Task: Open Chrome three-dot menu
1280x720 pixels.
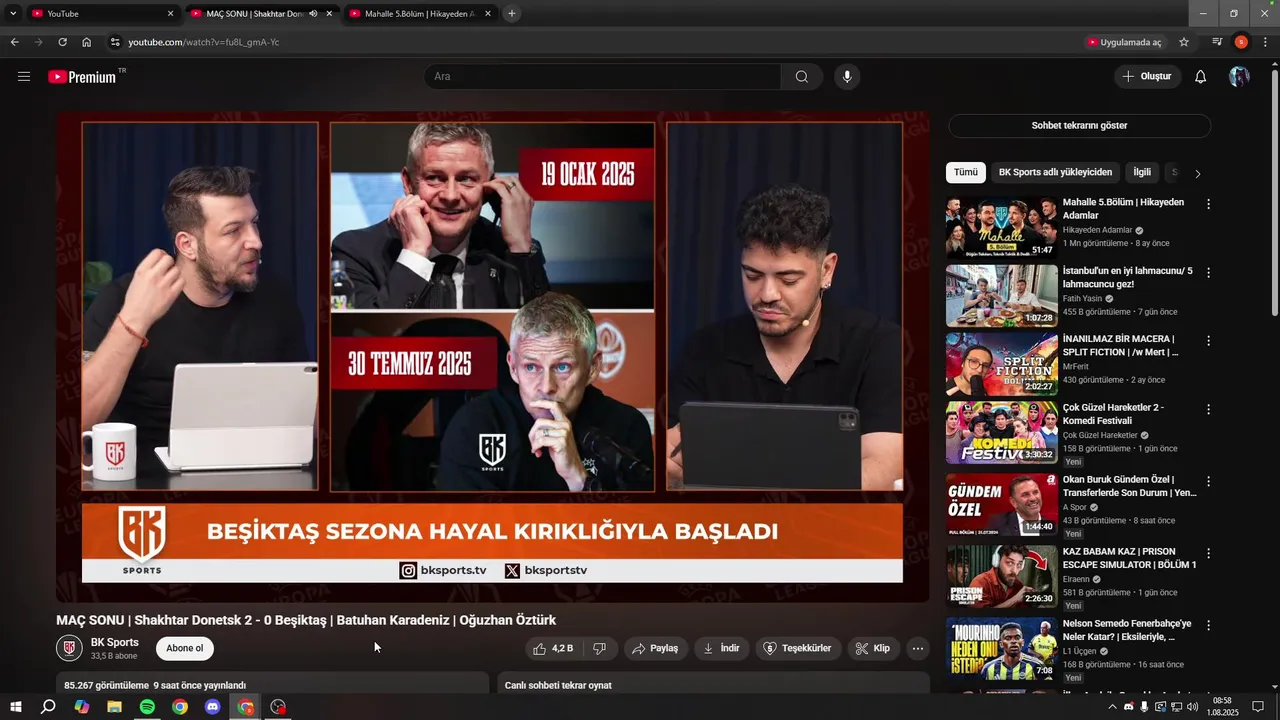Action: (1266, 42)
